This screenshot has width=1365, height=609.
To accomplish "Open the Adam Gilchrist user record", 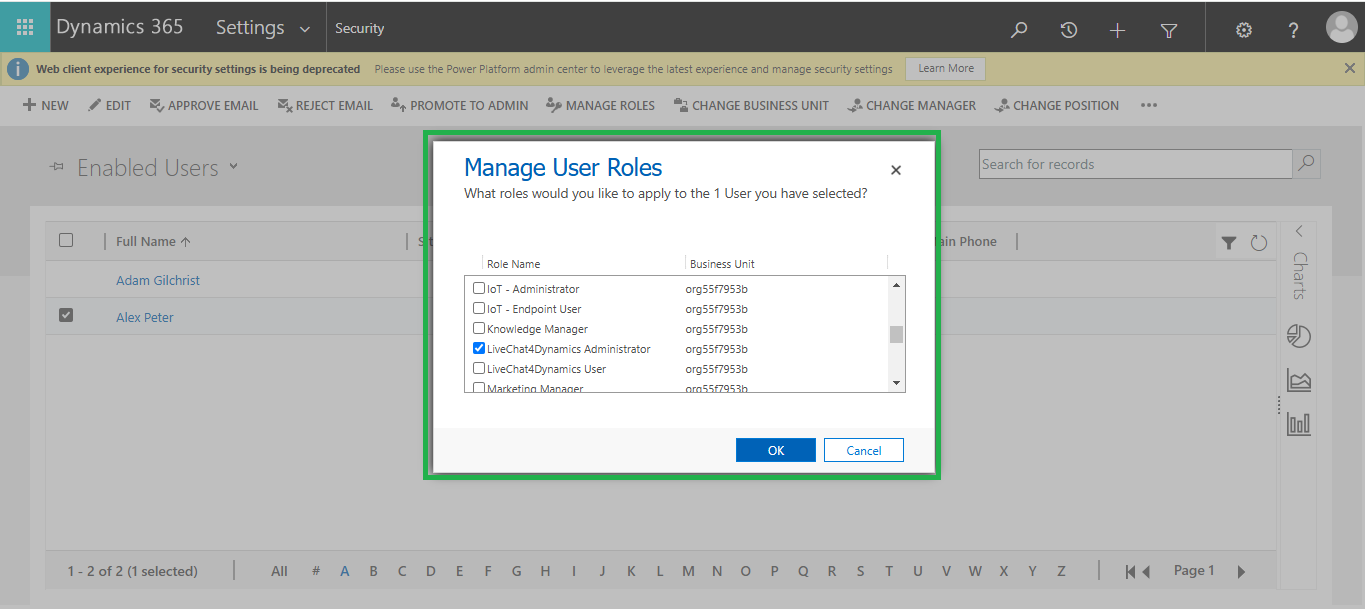I will coord(158,281).
